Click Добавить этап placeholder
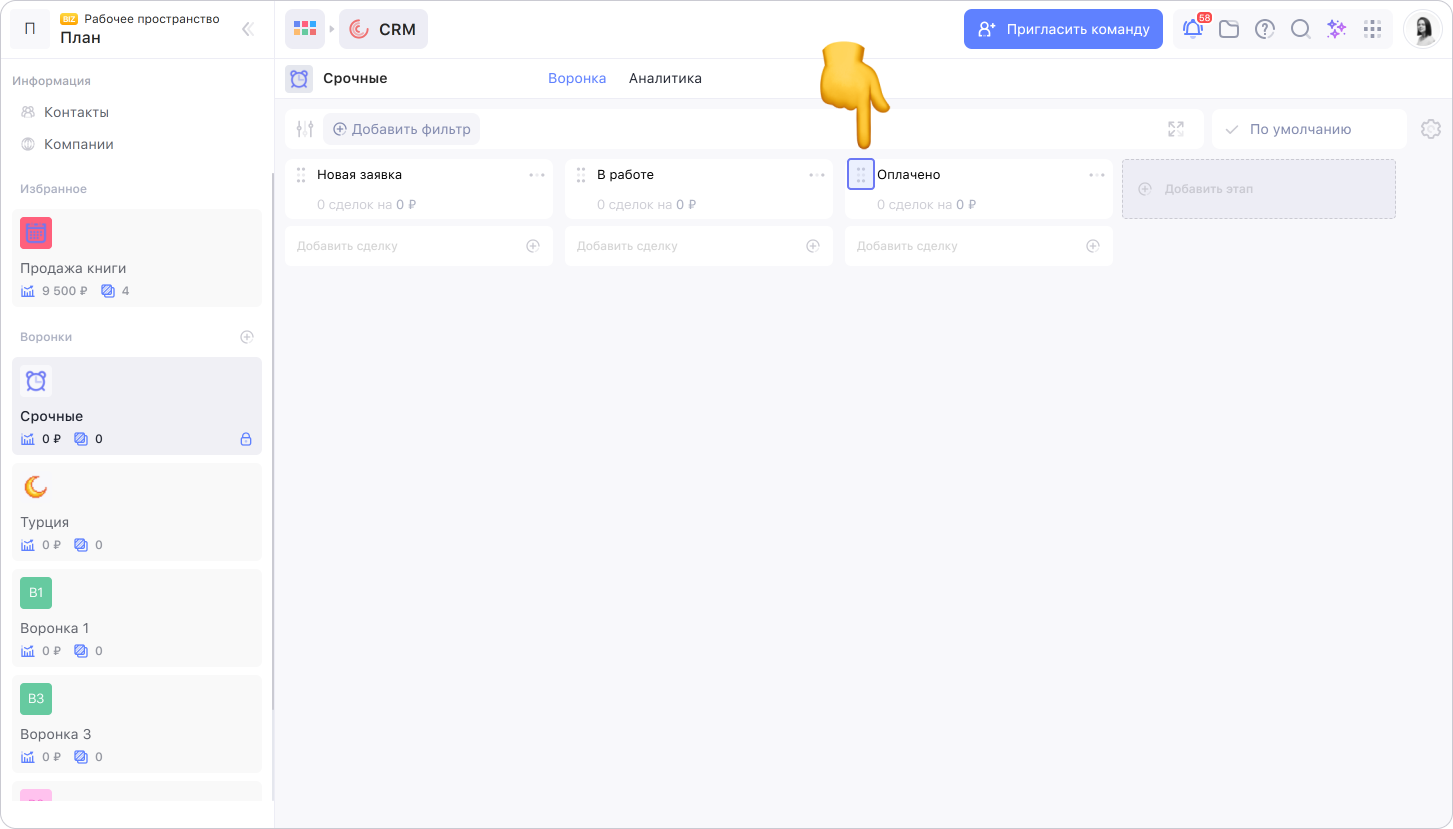 (1259, 189)
